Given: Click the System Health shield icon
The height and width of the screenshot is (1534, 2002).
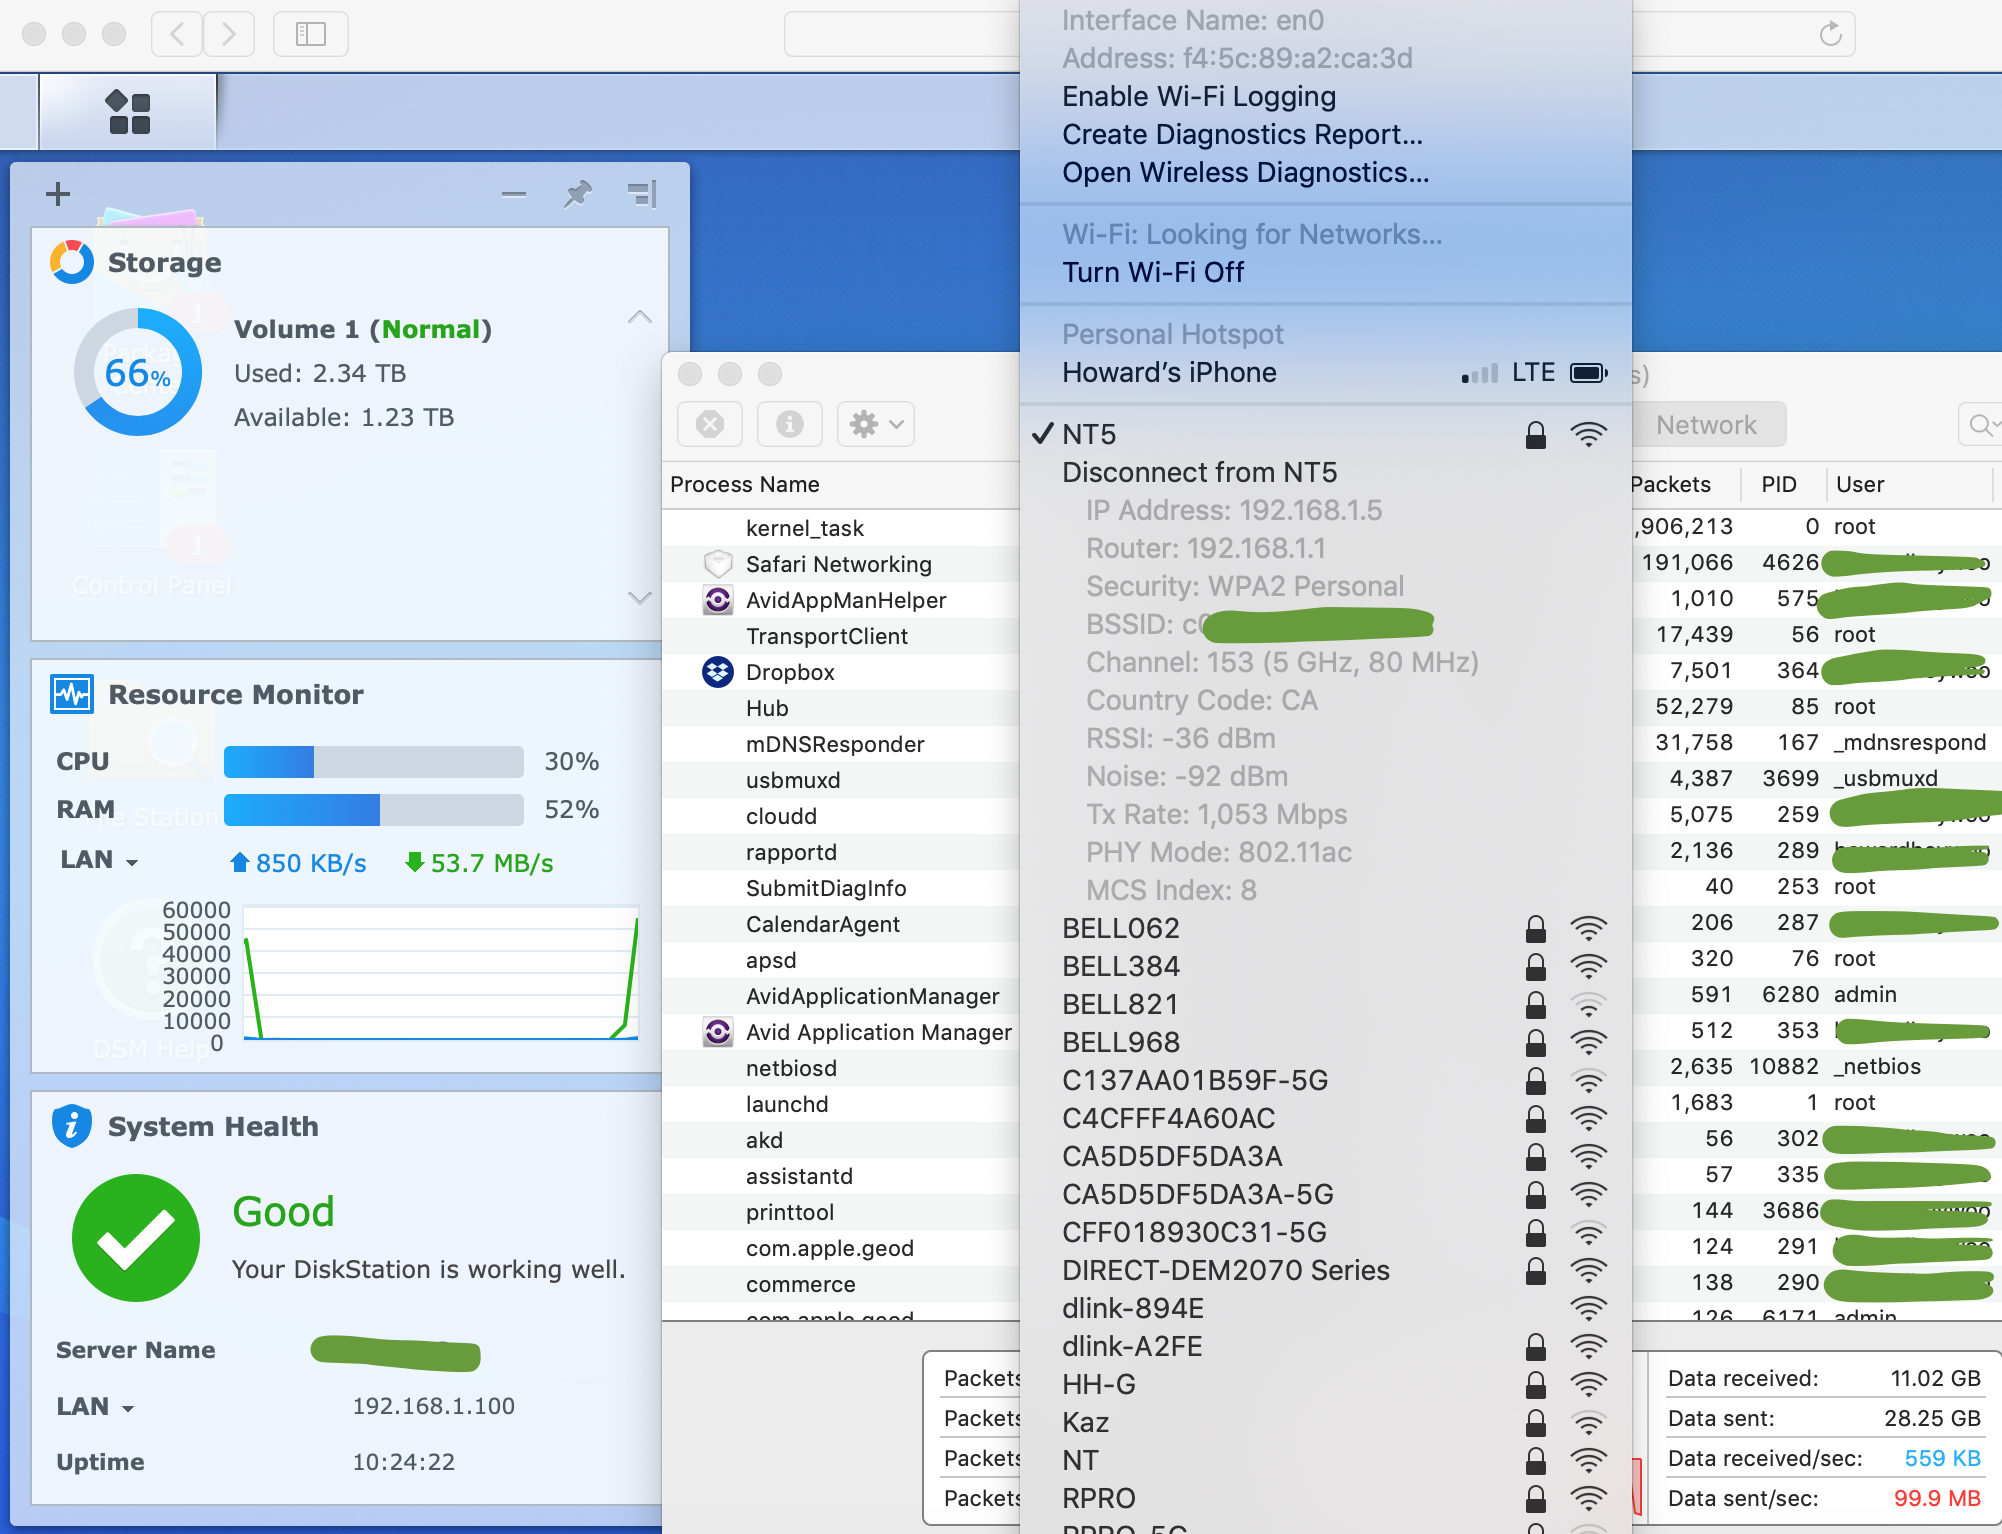Looking at the screenshot, I should pyautogui.click(x=72, y=1126).
